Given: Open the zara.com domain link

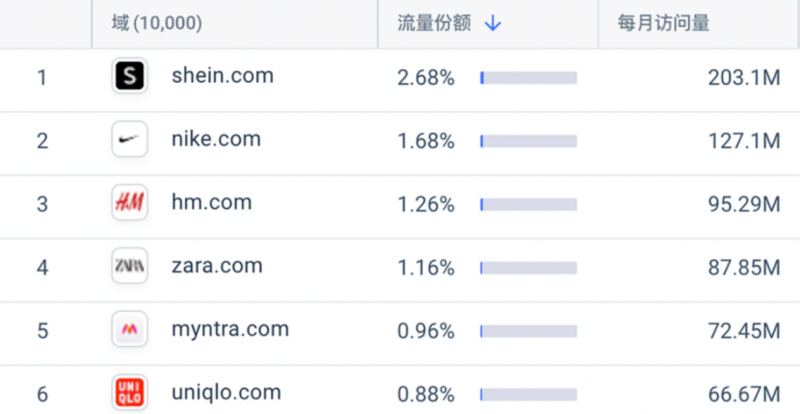Looking at the screenshot, I should click(x=217, y=266).
